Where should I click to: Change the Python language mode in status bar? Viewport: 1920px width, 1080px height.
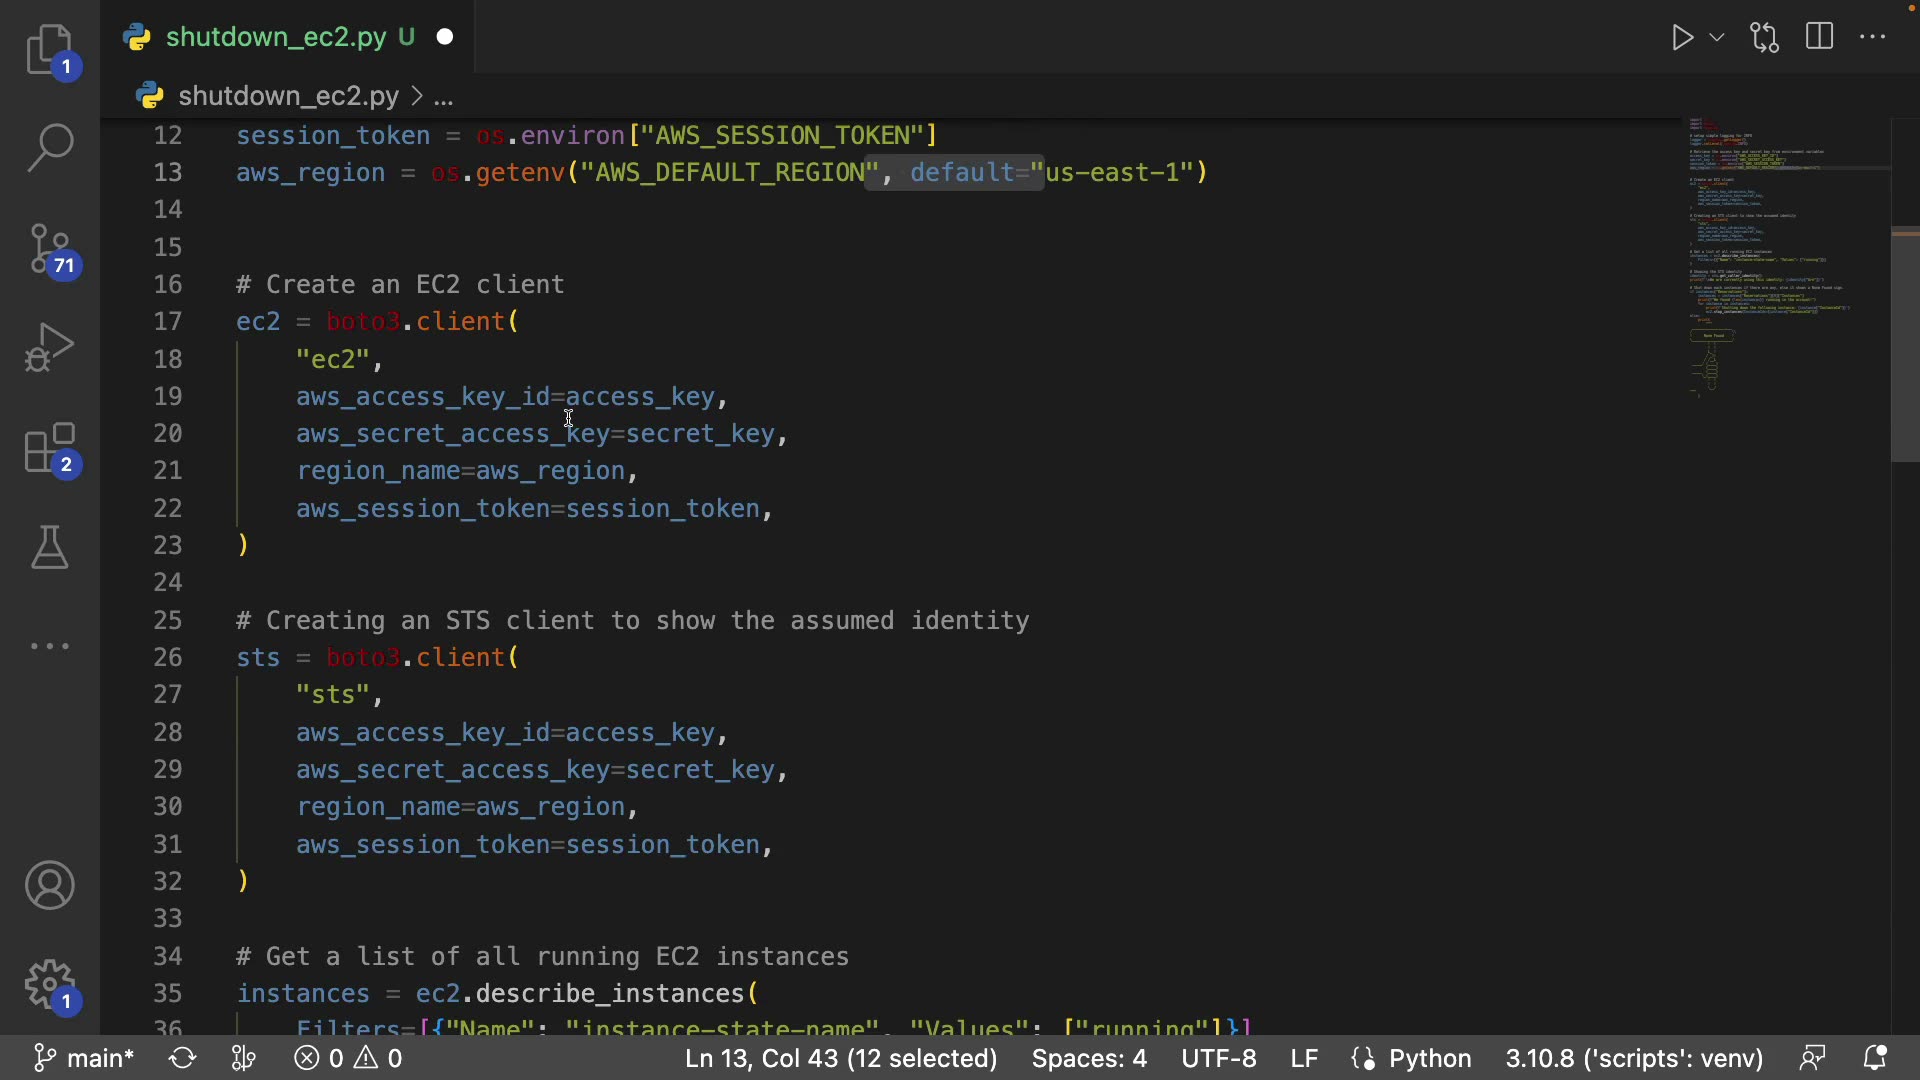(x=1430, y=1058)
